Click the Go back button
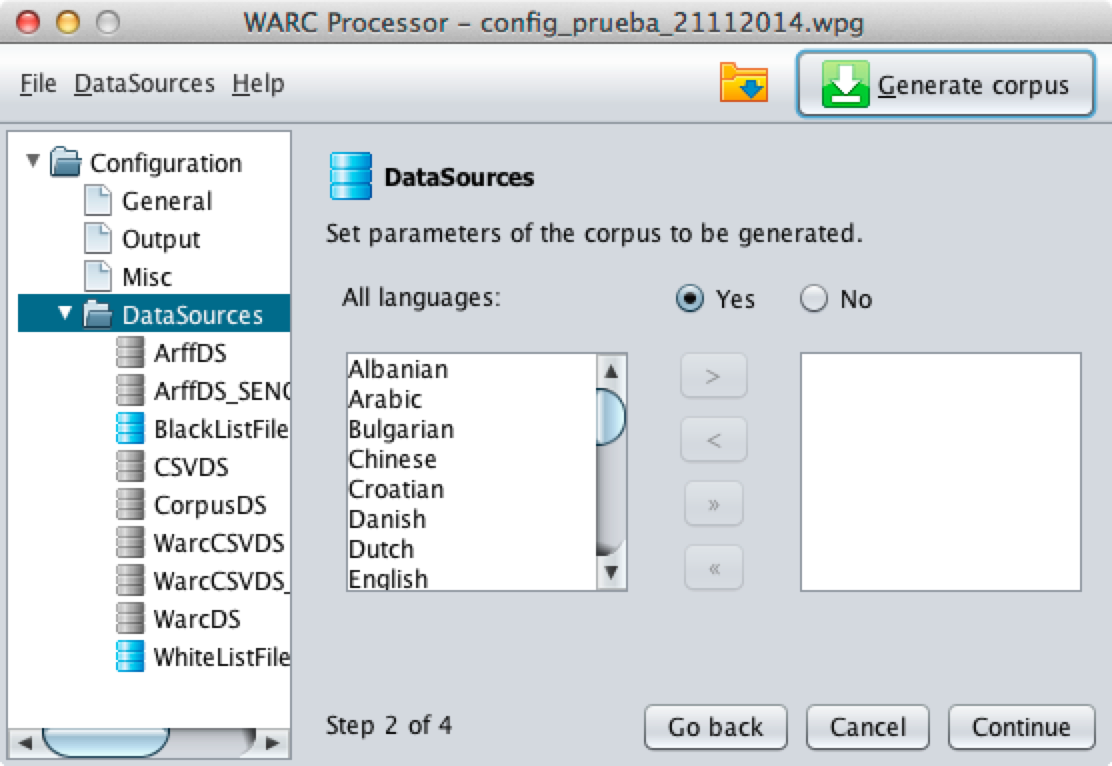Viewport: 1112px width, 766px height. click(x=715, y=727)
